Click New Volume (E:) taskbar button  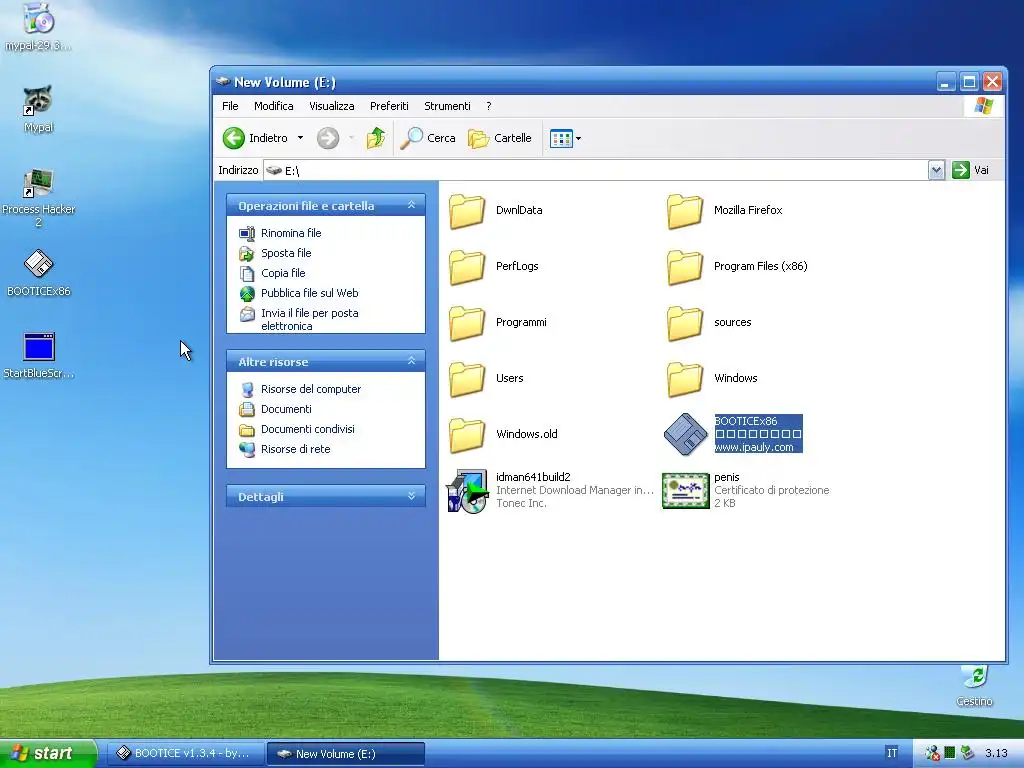[346, 754]
